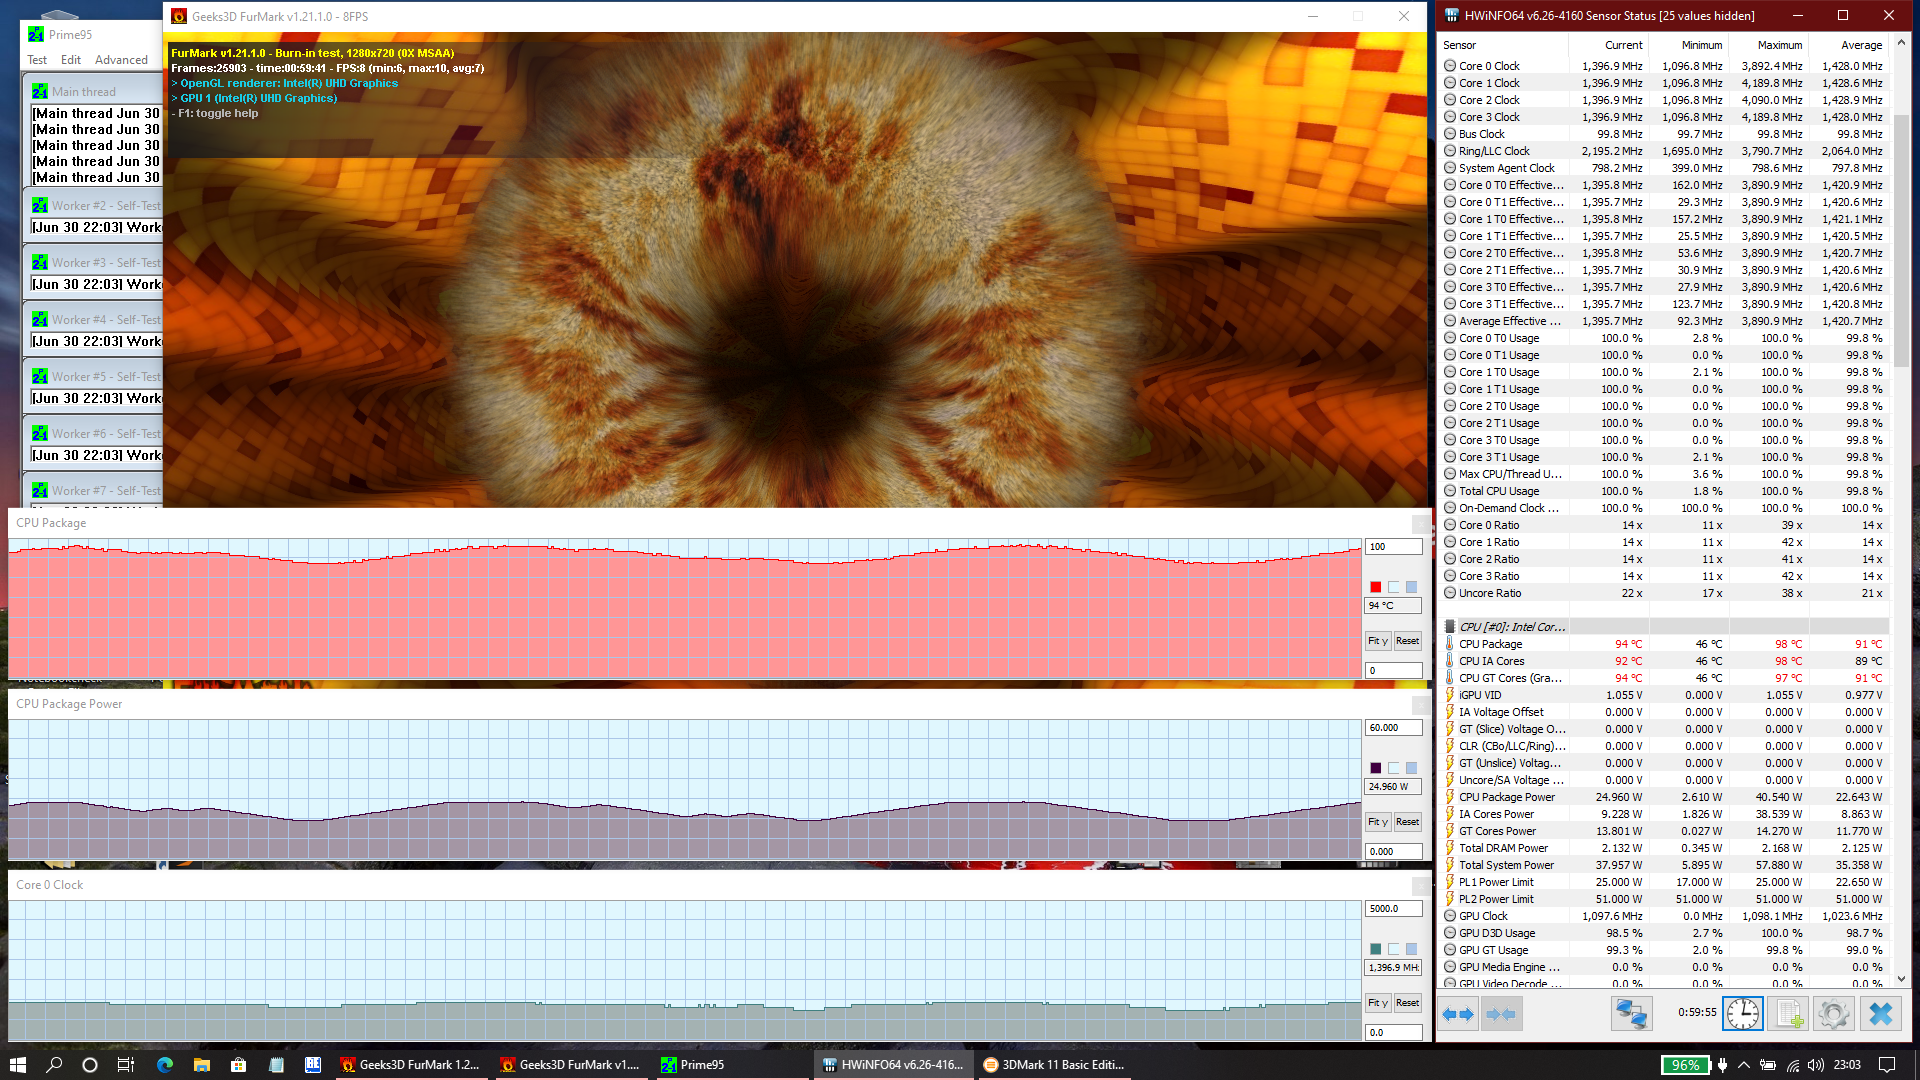This screenshot has height=1080, width=1920.
Task: Click the collapse-columns inward arrows icon
Action: (1501, 1014)
